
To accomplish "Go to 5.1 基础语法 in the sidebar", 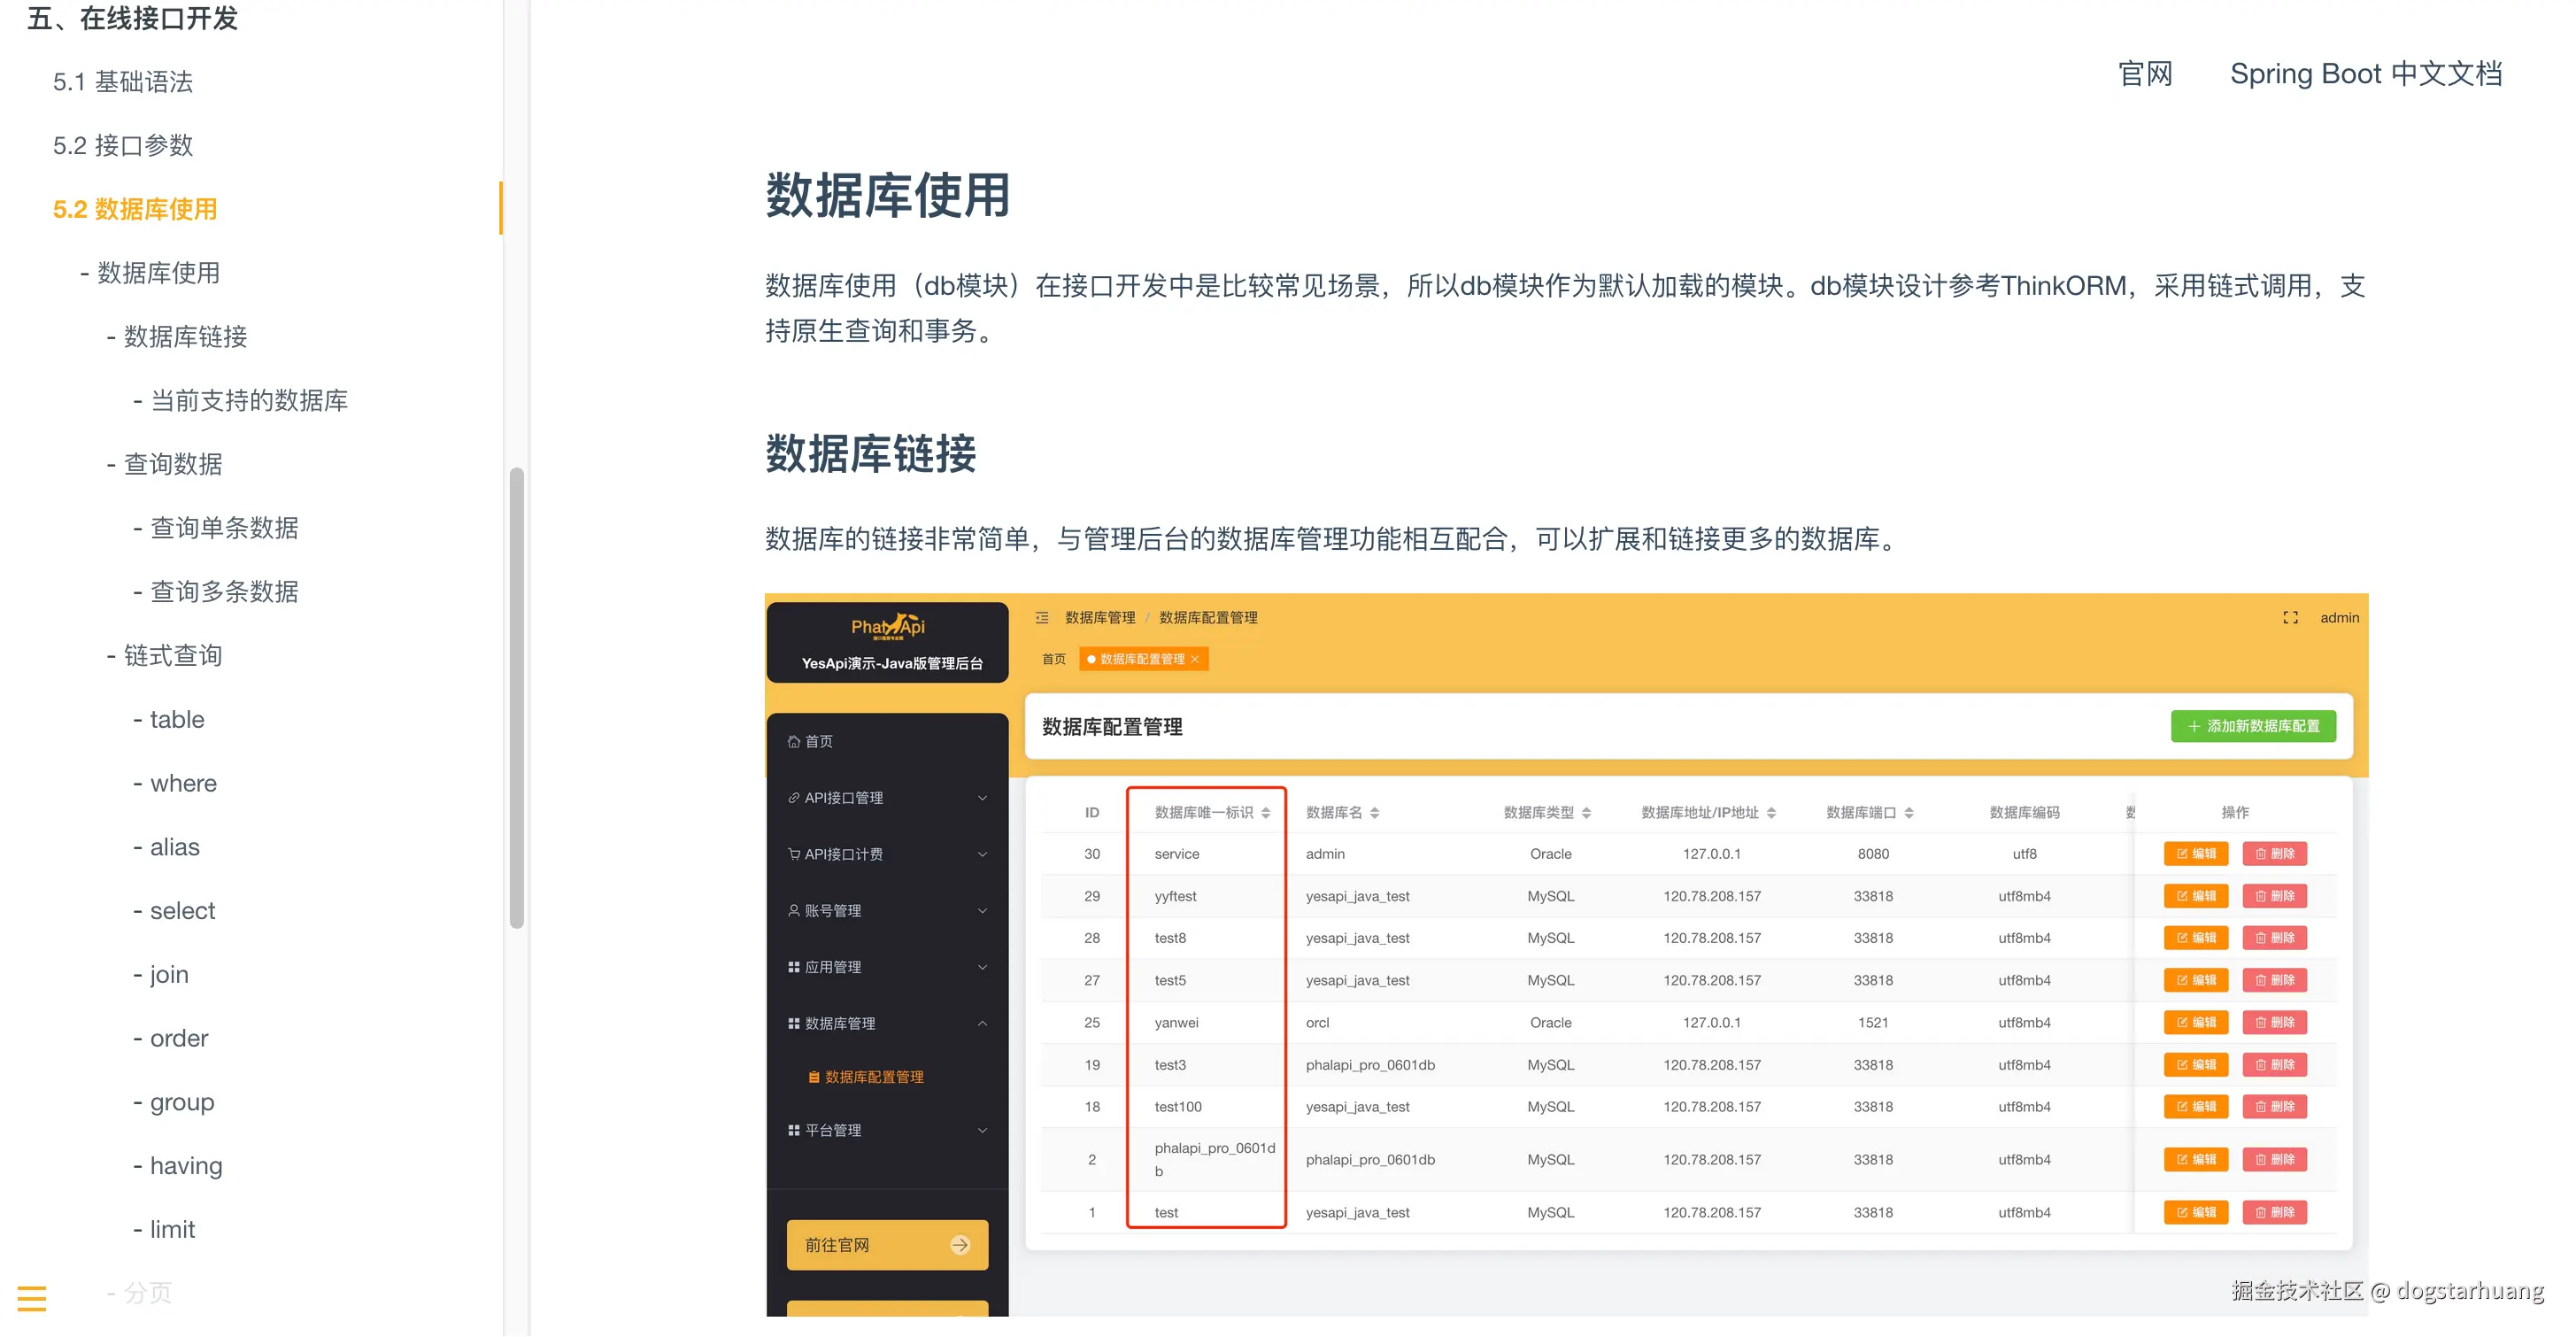I will click(123, 82).
